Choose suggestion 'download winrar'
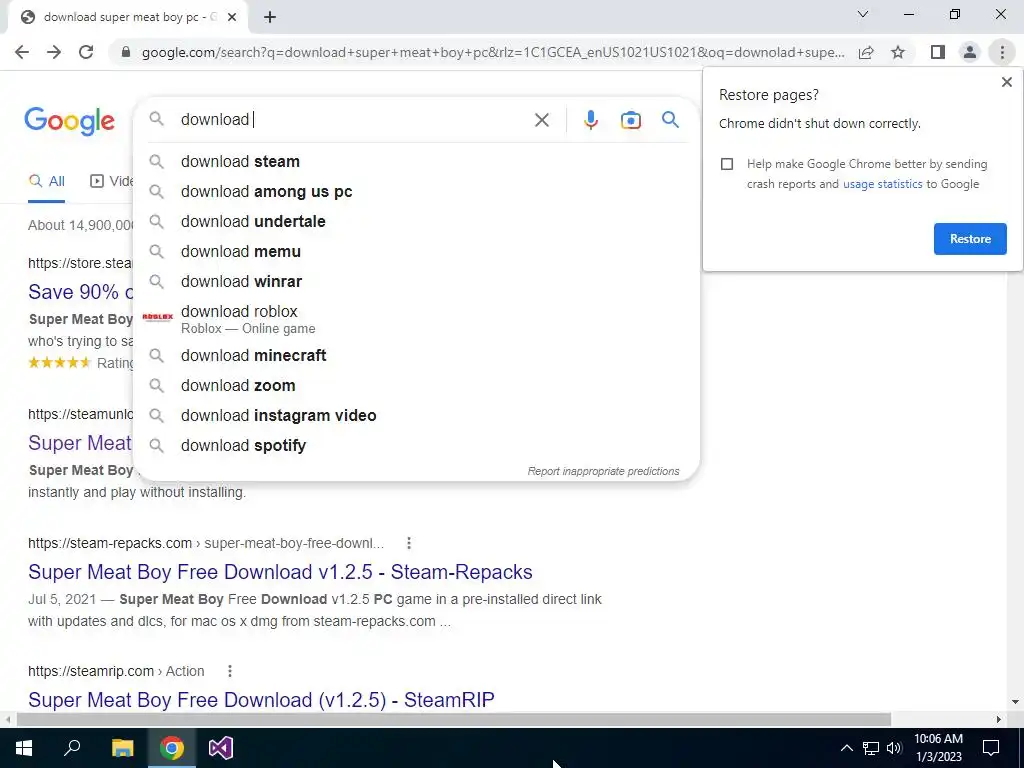The height and width of the screenshot is (768, 1024). pyautogui.click(x=416, y=281)
